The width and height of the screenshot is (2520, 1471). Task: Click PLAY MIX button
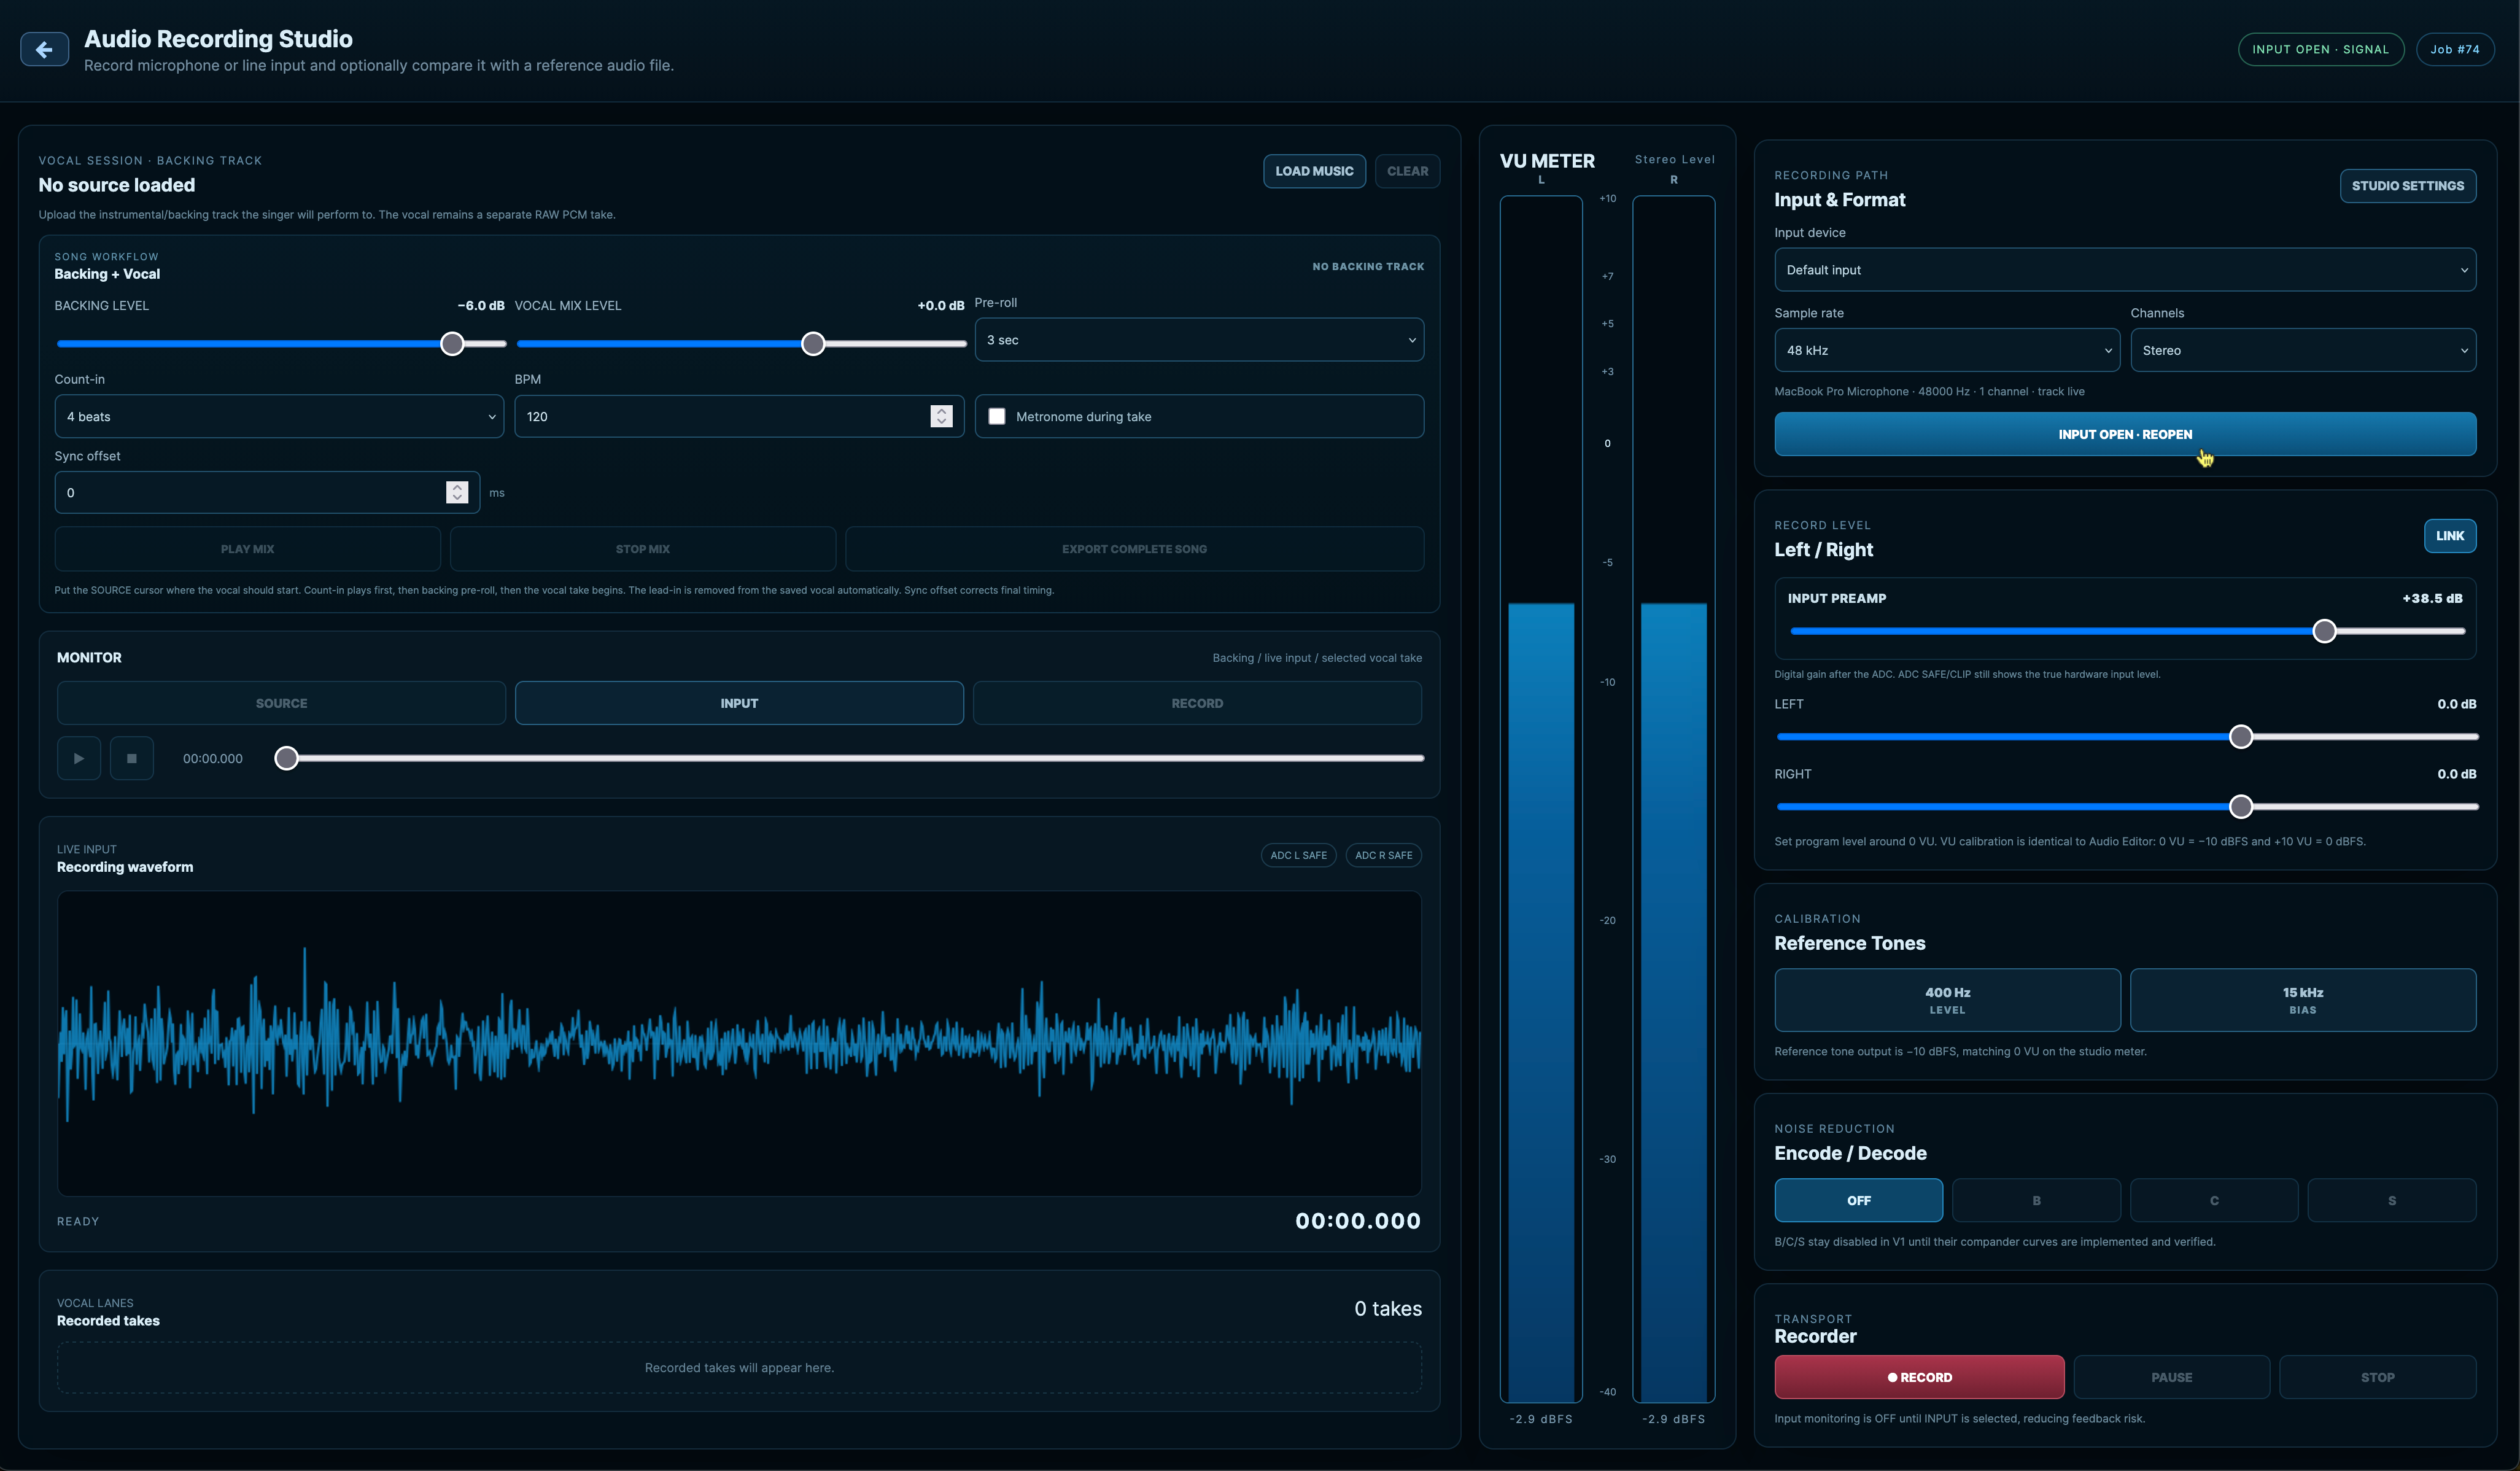pos(247,549)
